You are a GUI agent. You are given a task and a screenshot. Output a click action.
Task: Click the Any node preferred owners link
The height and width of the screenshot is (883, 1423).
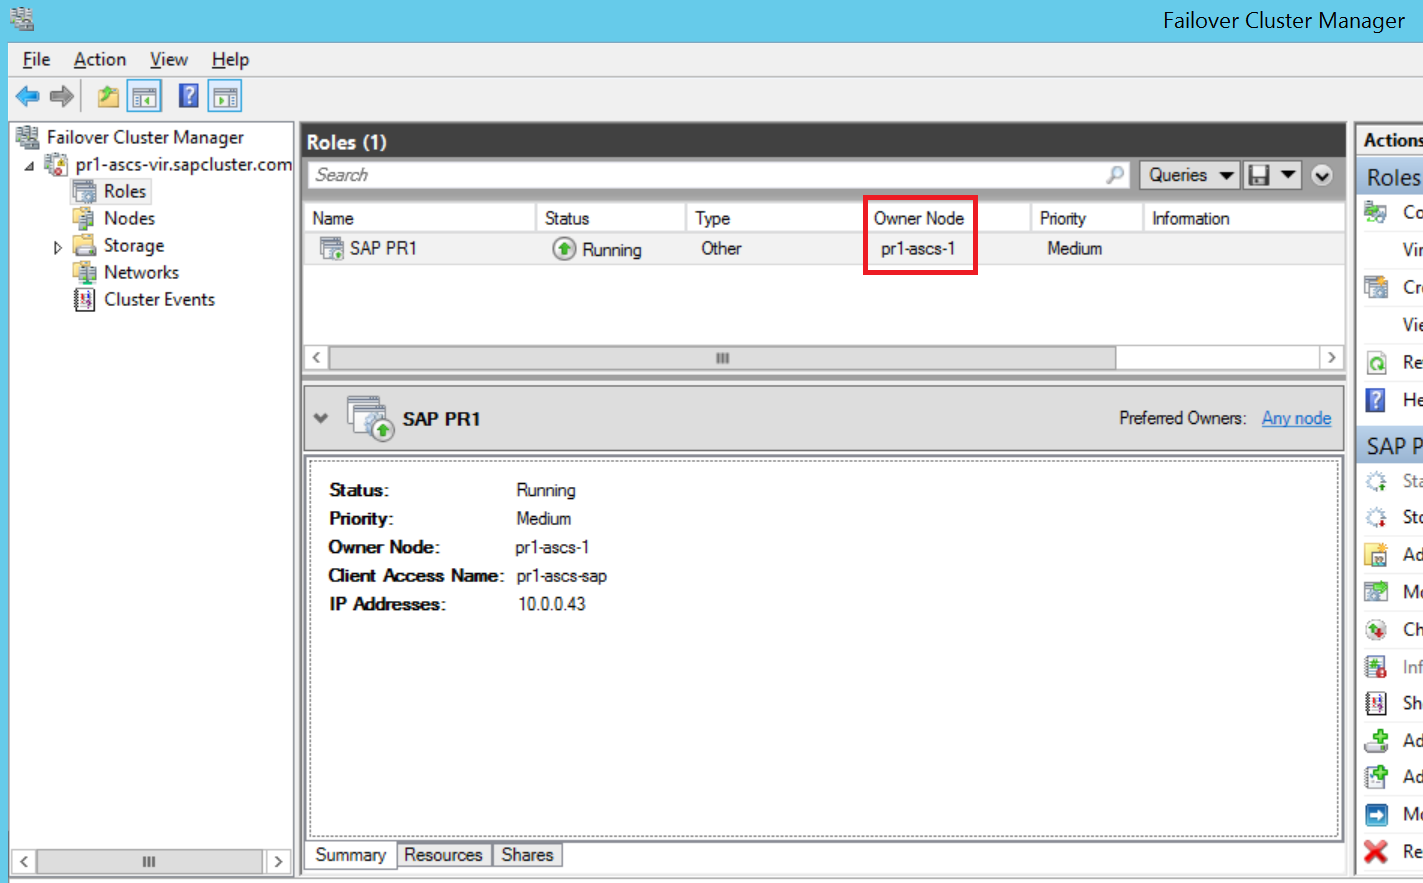coord(1296,418)
